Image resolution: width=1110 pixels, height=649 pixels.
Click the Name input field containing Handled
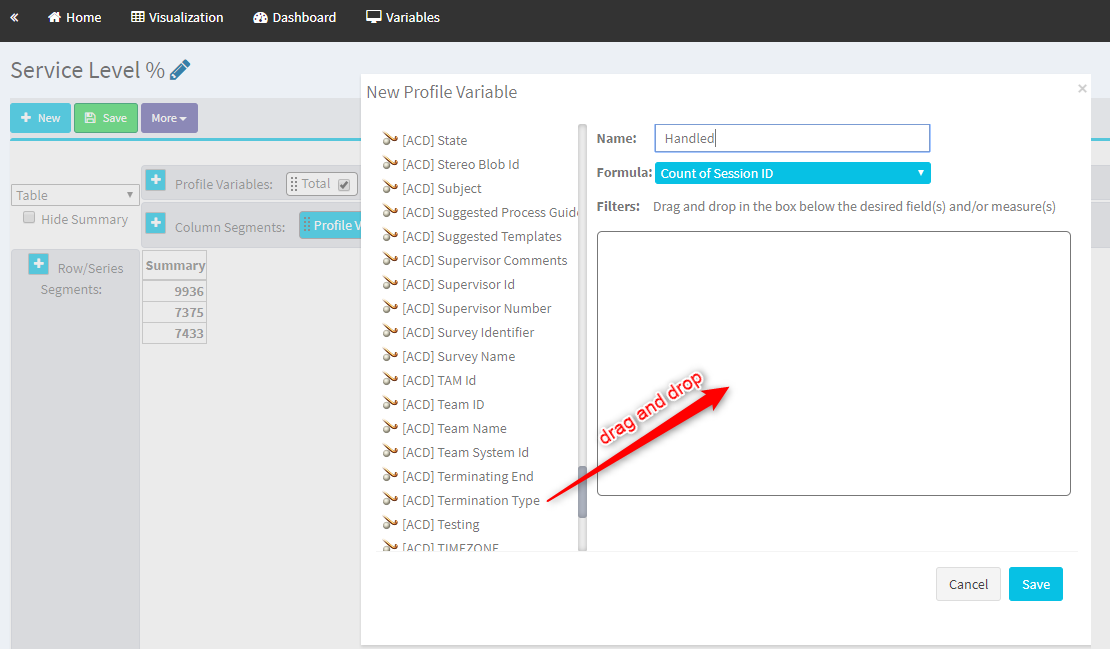[792, 138]
